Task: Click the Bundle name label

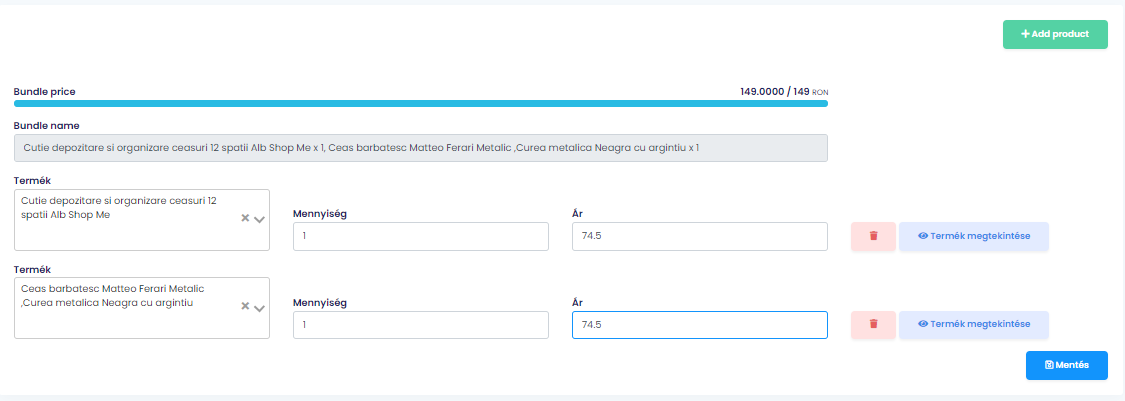Action: point(47,126)
